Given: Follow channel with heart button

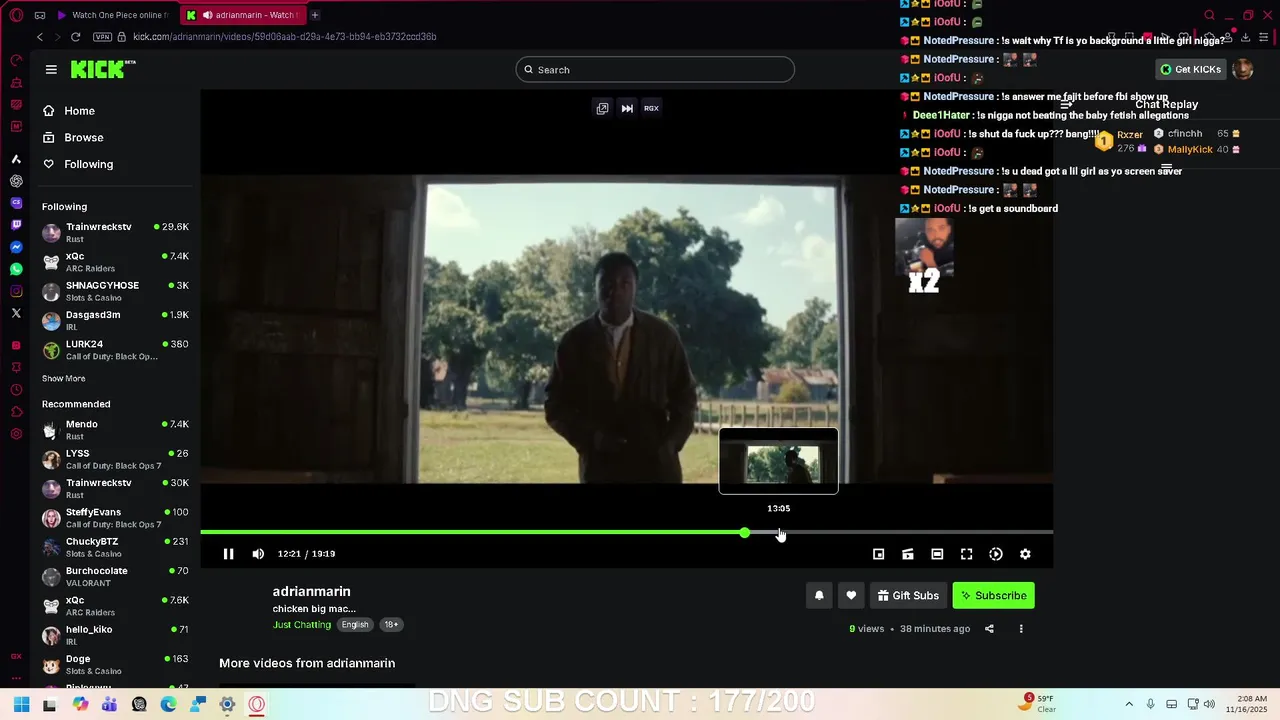Looking at the screenshot, I should (851, 595).
